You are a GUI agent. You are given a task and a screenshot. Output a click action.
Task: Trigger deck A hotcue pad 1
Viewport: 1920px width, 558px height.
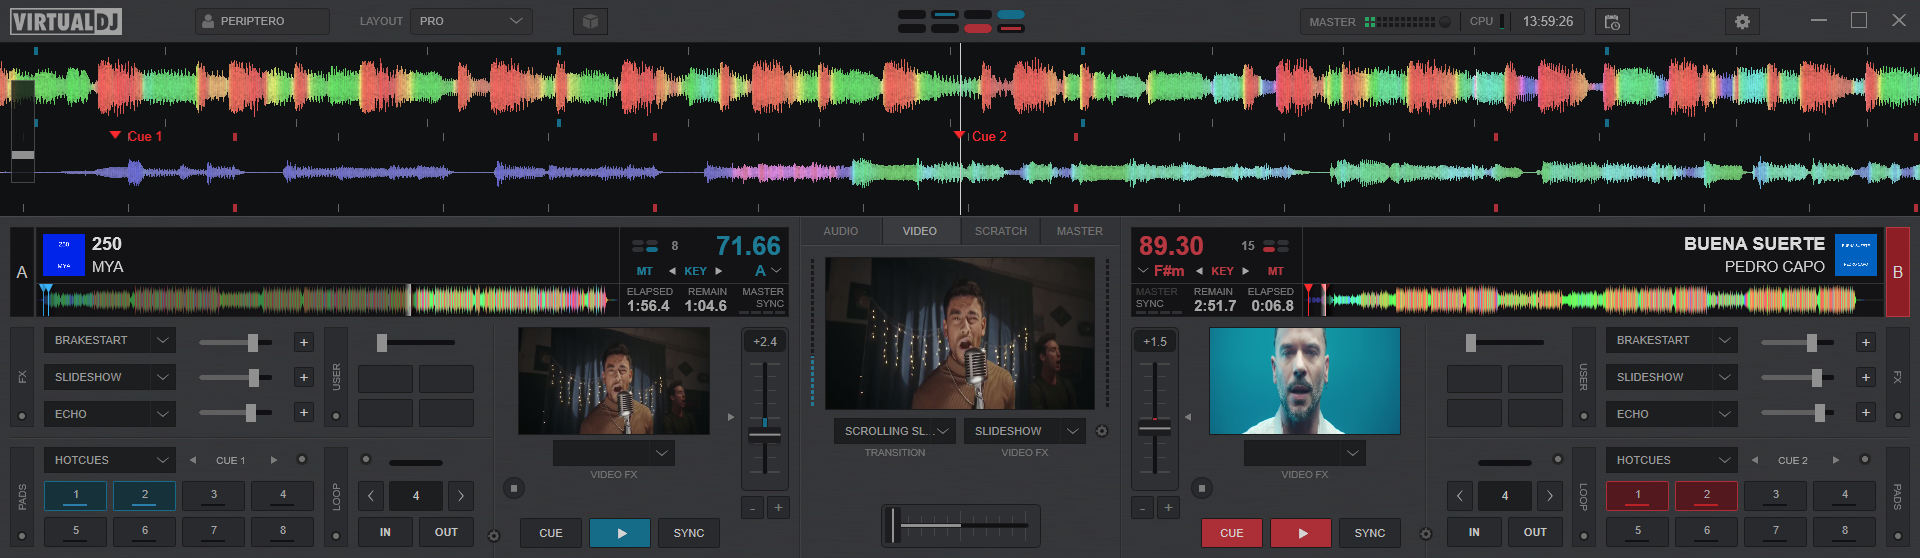75,495
